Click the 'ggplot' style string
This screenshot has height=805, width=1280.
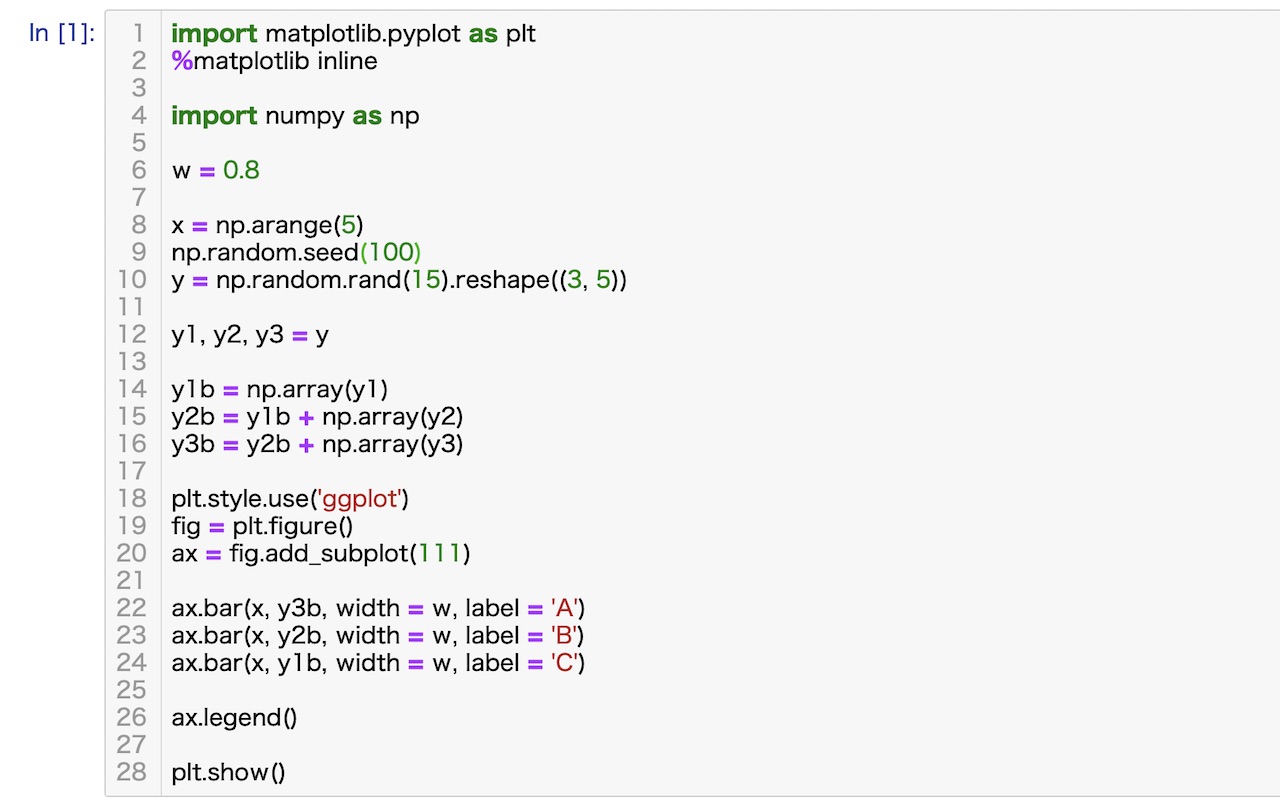[359, 498]
